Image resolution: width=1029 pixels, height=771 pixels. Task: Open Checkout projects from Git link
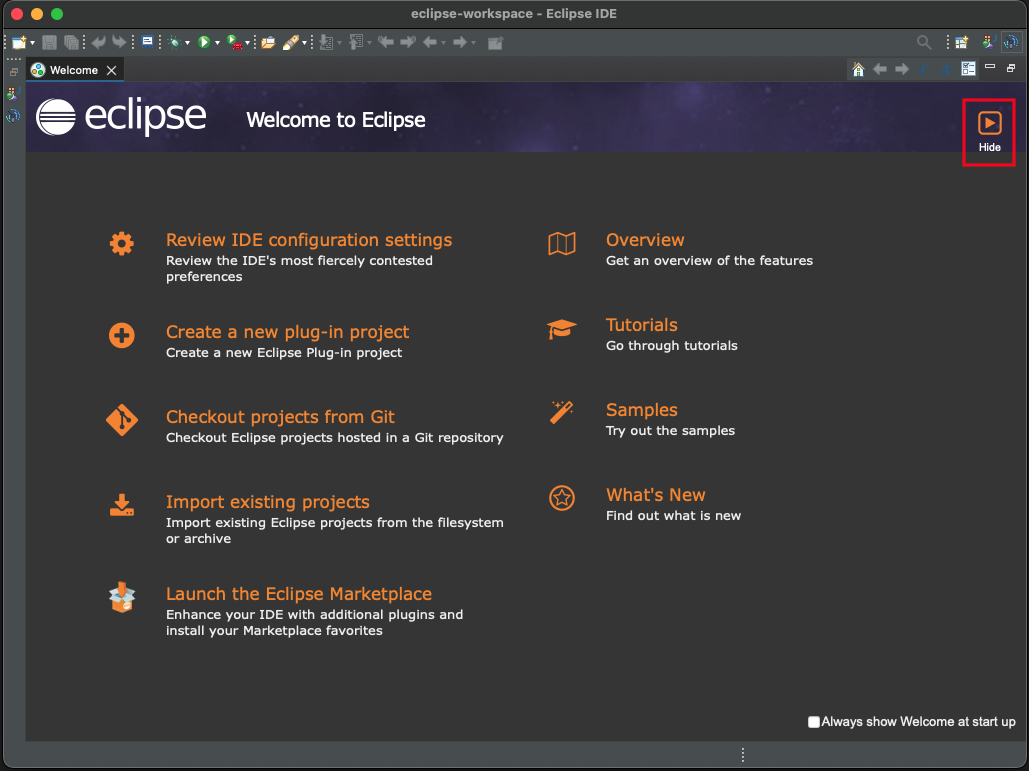pyautogui.click(x=280, y=417)
